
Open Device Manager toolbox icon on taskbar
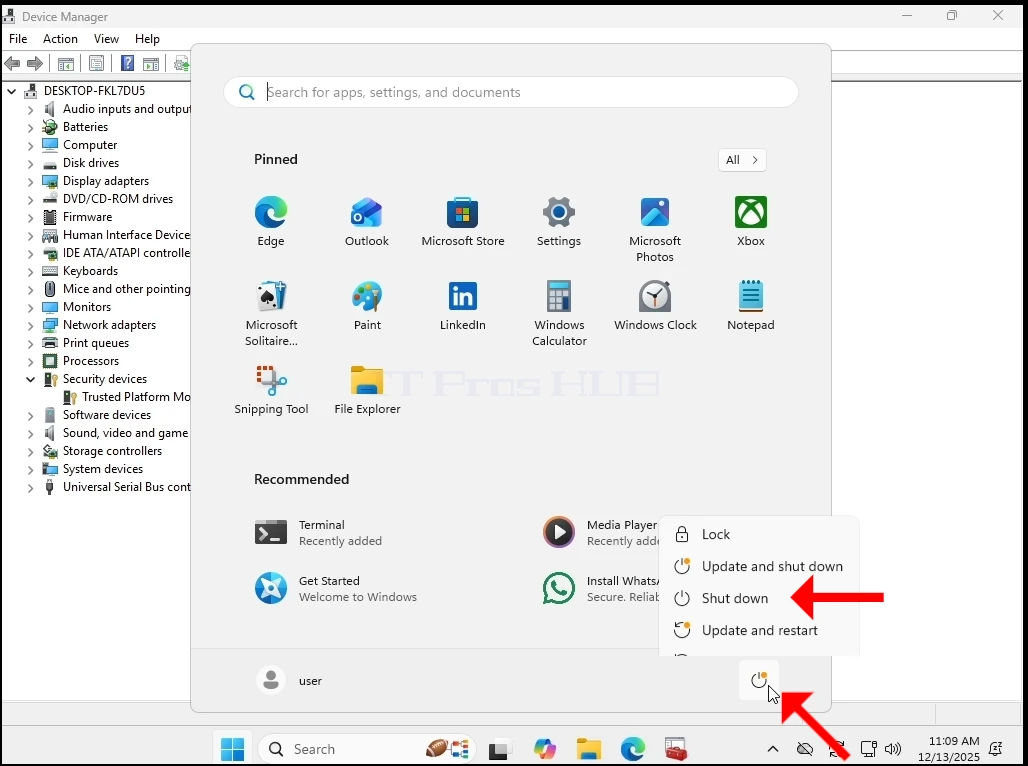[675, 748]
